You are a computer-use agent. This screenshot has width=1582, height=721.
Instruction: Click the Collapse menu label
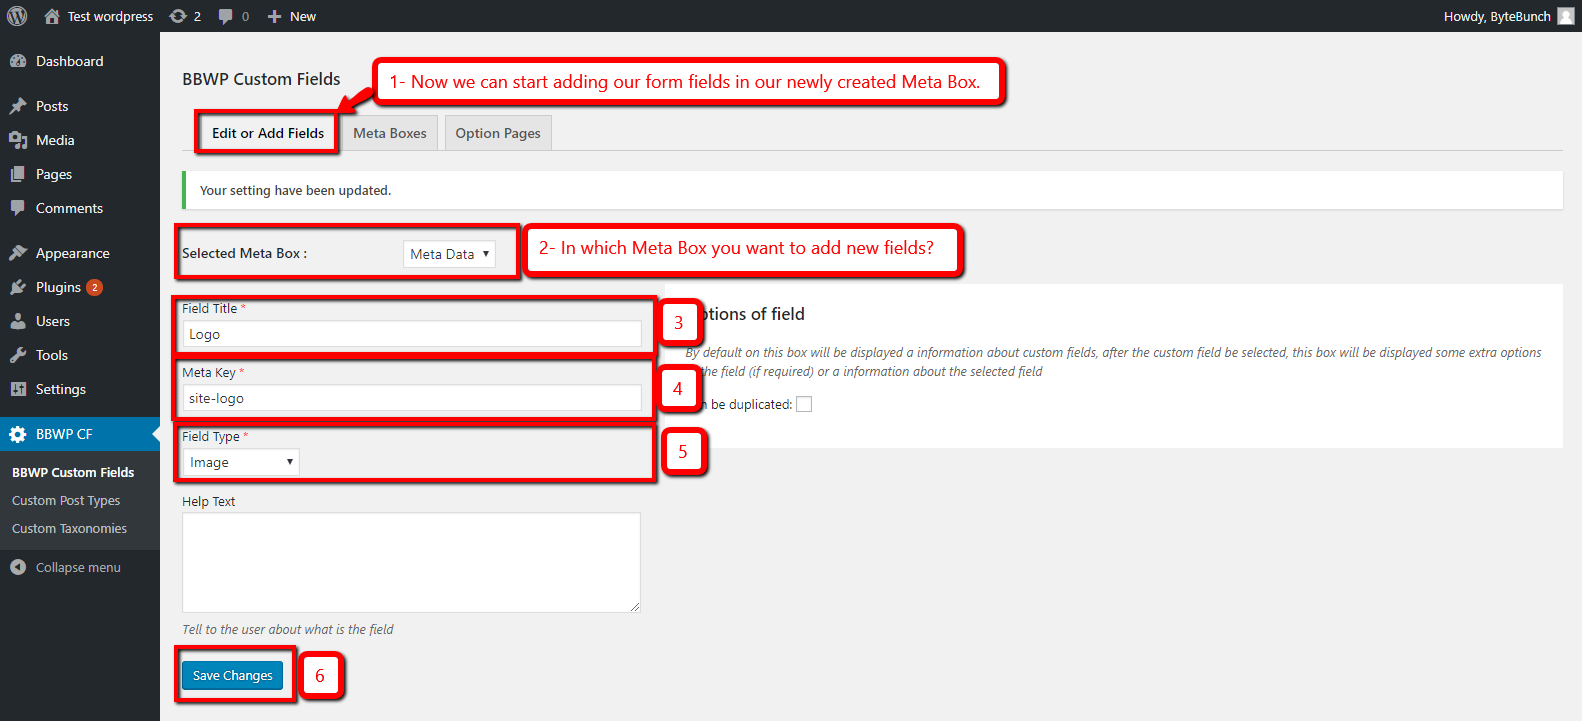[x=78, y=567]
